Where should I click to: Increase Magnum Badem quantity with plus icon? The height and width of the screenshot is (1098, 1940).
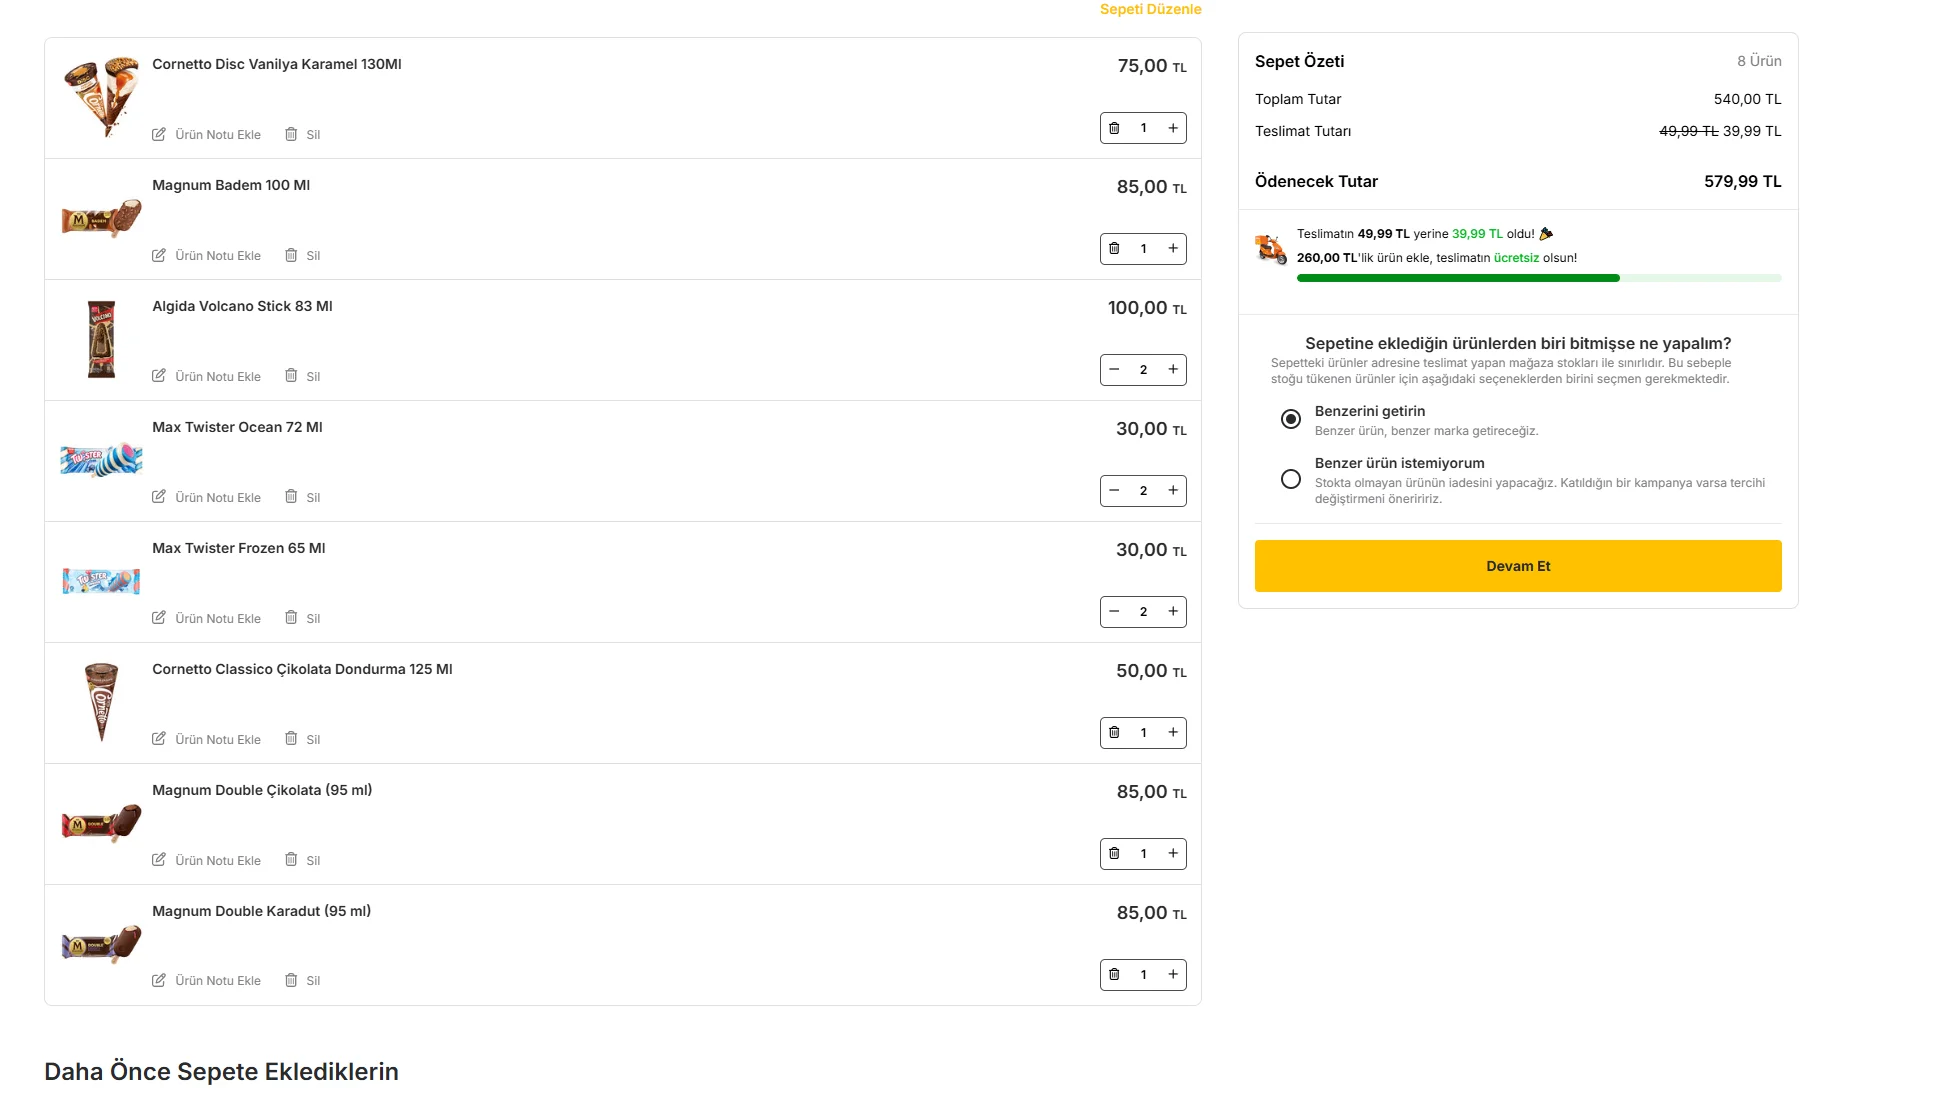click(x=1173, y=249)
